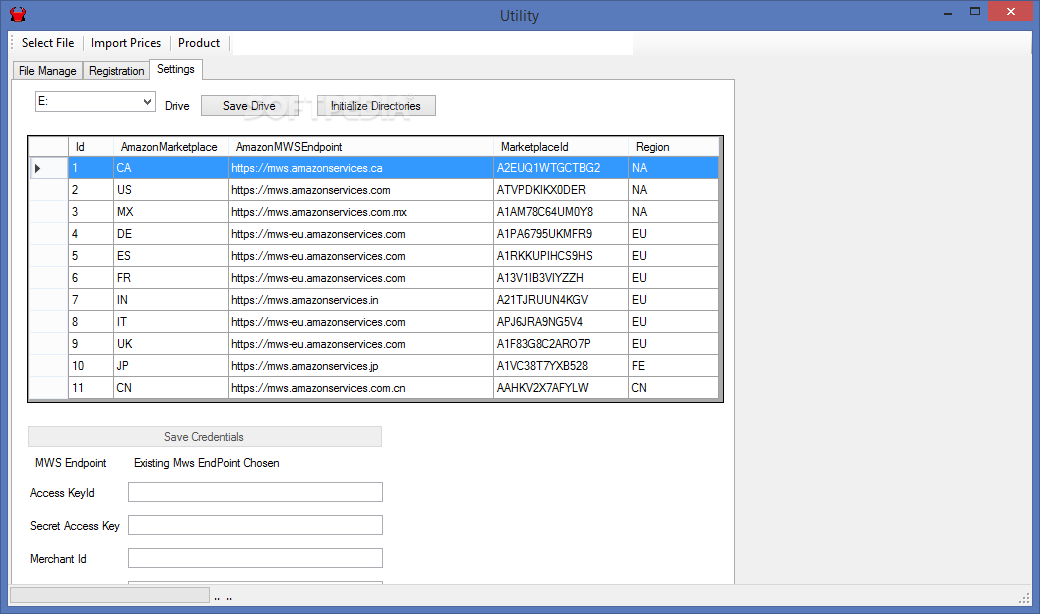Open the Select File menu
This screenshot has width=1040, height=614.
pyautogui.click(x=48, y=43)
